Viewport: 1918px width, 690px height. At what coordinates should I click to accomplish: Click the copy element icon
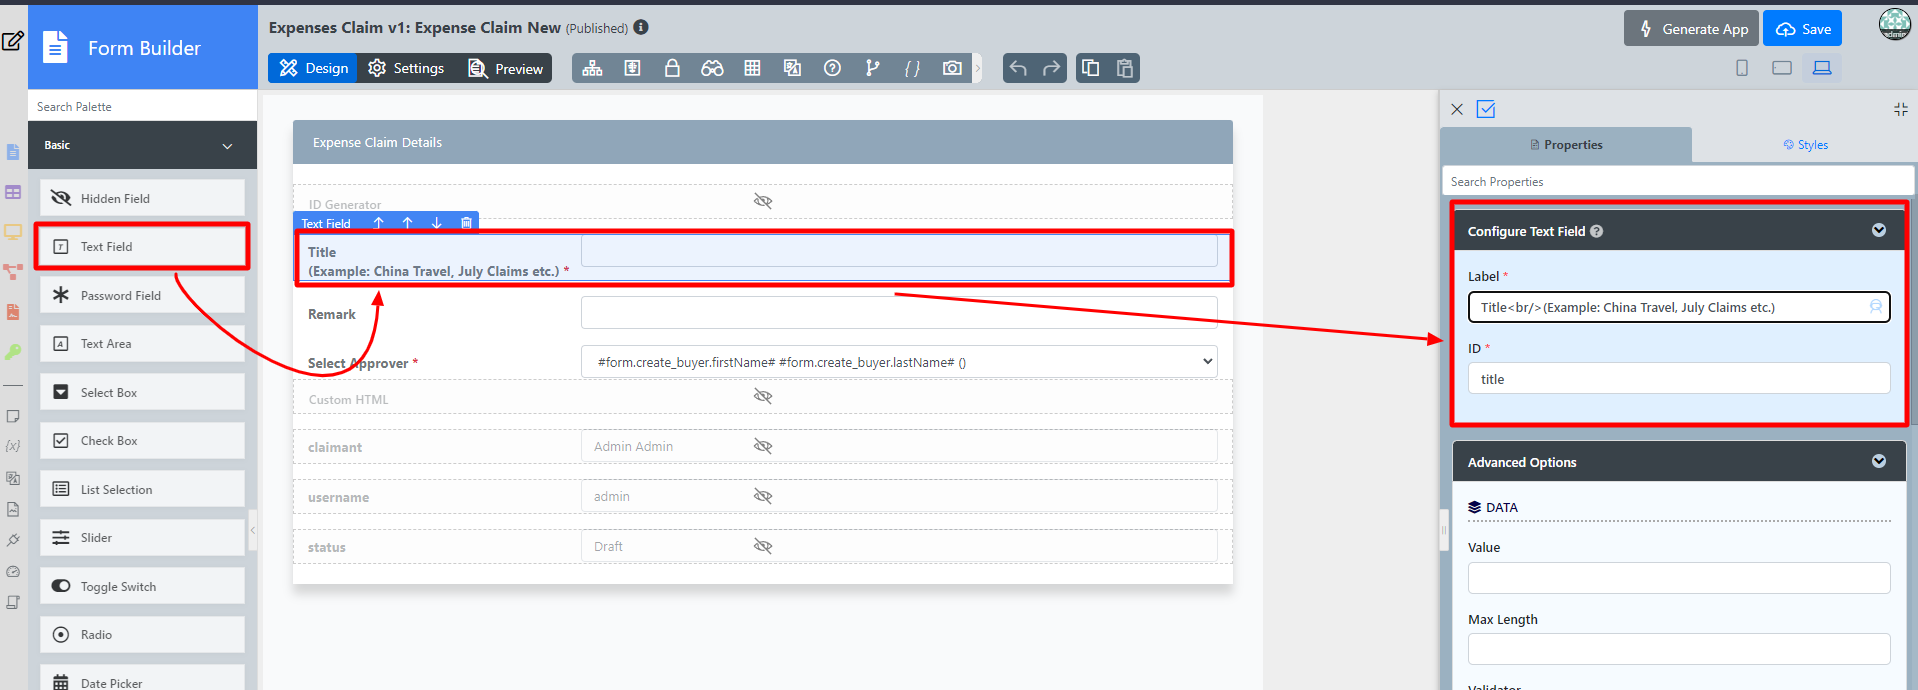tap(1091, 68)
